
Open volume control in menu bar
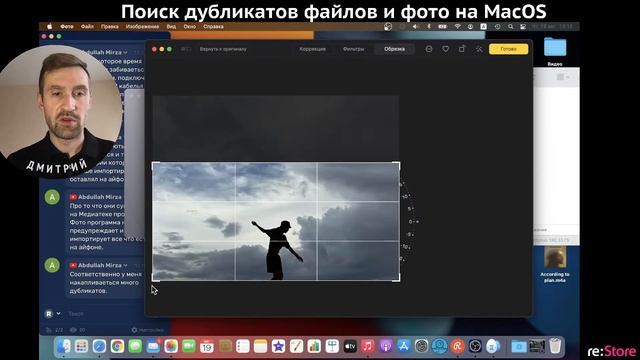click(415, 27)
